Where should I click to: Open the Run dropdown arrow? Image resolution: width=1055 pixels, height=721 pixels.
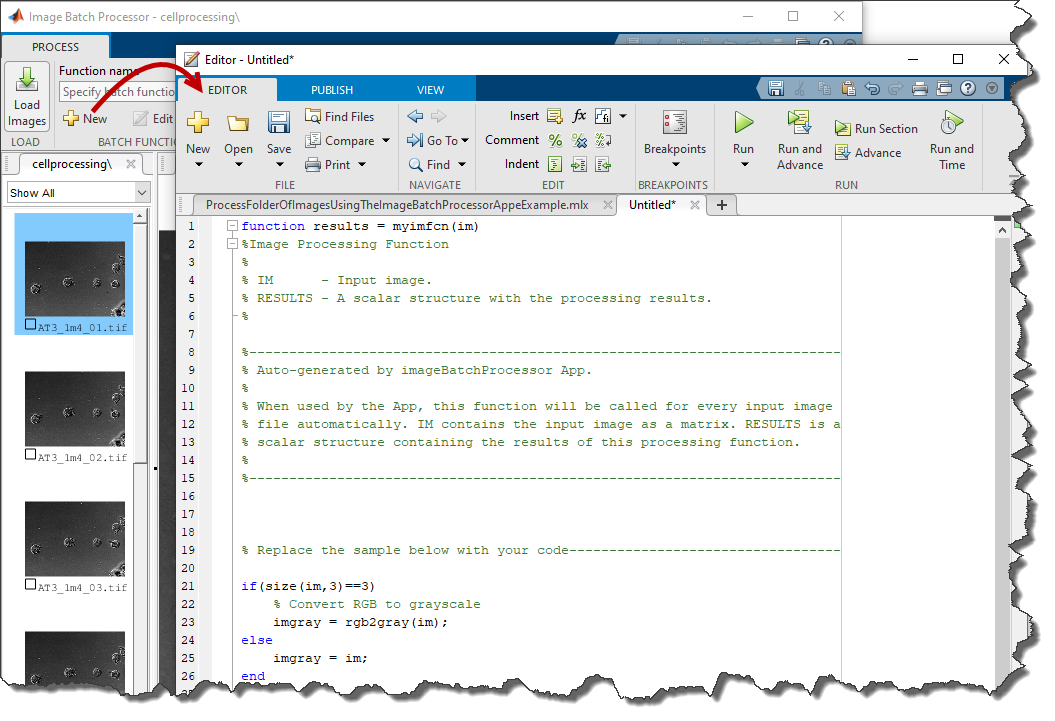[x=744, y=165]
